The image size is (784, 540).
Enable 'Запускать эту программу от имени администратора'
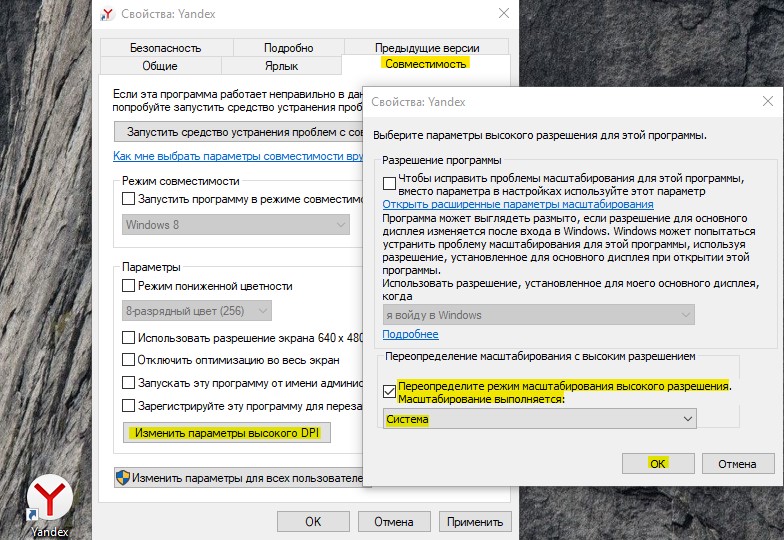(128, 382)
